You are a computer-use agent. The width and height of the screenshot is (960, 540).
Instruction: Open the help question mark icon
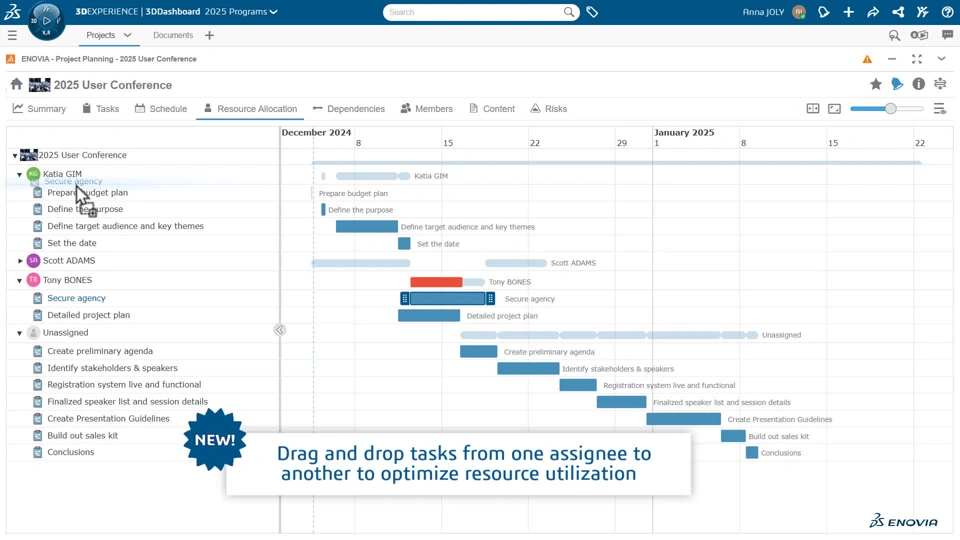pyautogui.click(x=947, y=12)
